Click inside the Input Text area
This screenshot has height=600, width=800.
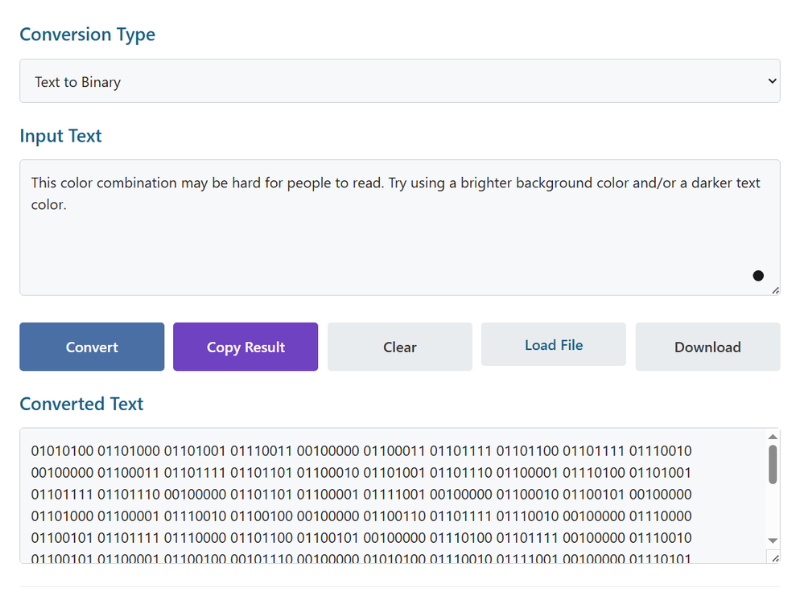coord(399,228)
